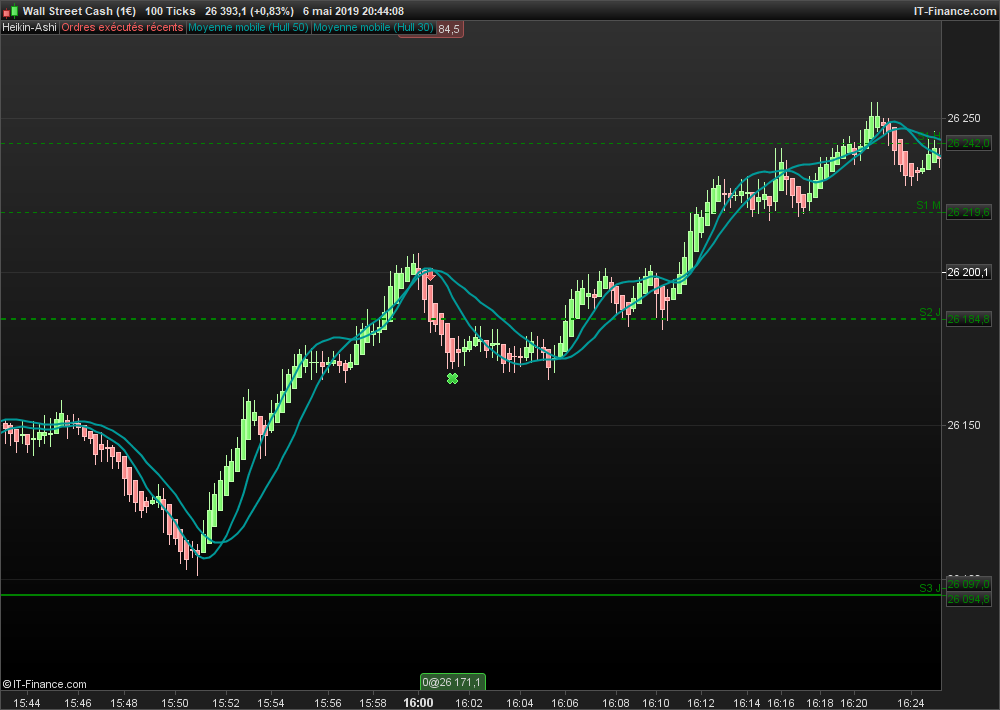
Task: Select the Moyenne mobile (Hull 50) legend
Action: point(248,27)
